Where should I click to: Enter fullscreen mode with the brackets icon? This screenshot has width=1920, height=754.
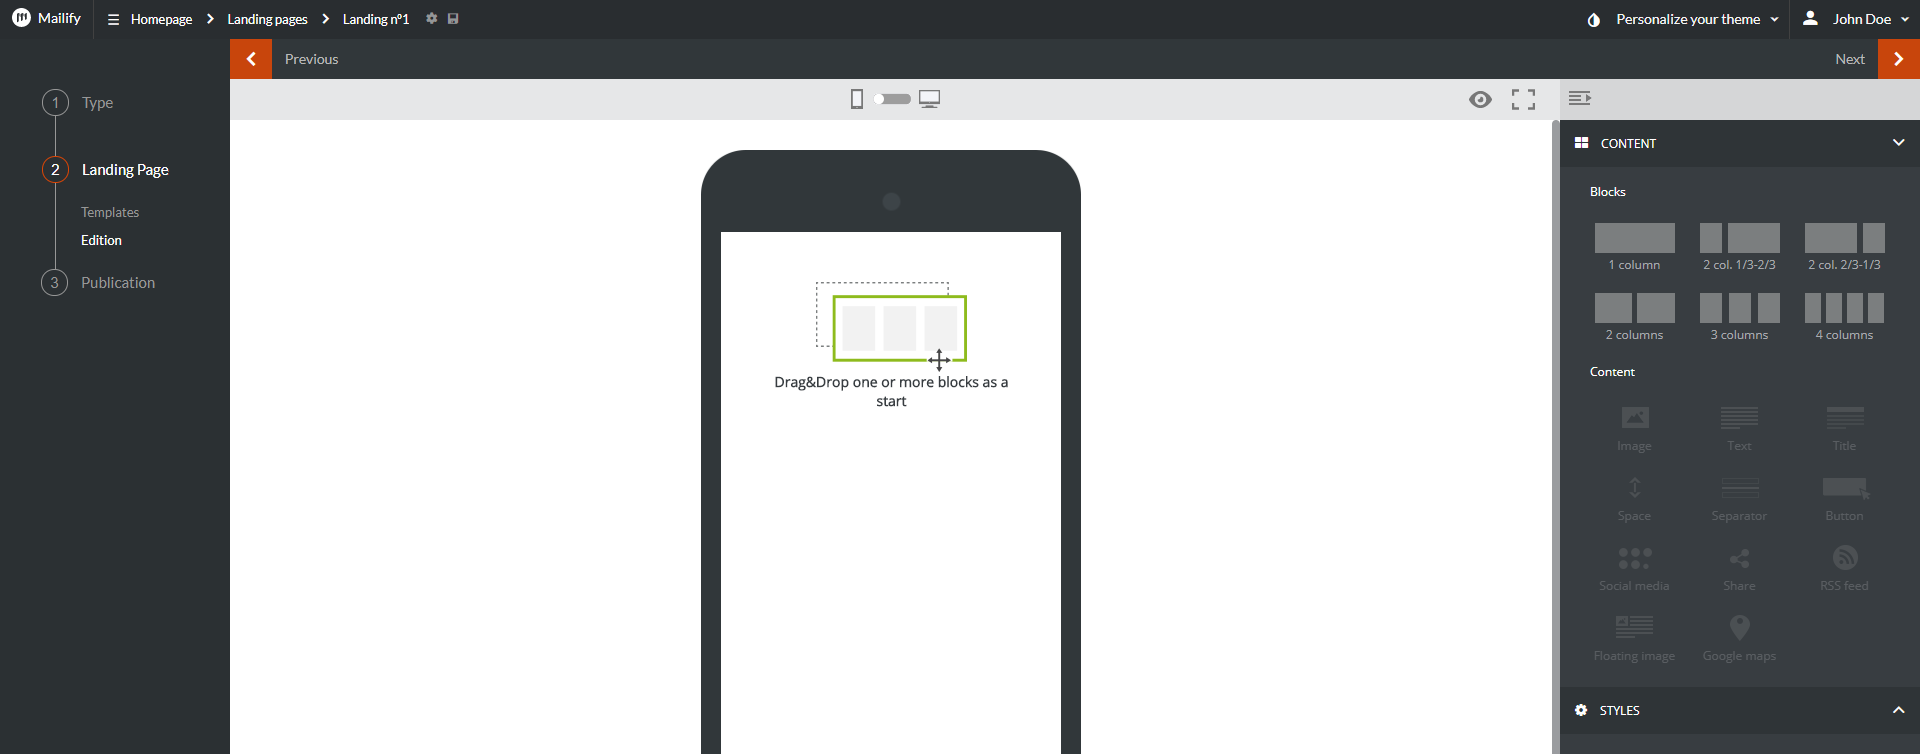[1523, 99]
